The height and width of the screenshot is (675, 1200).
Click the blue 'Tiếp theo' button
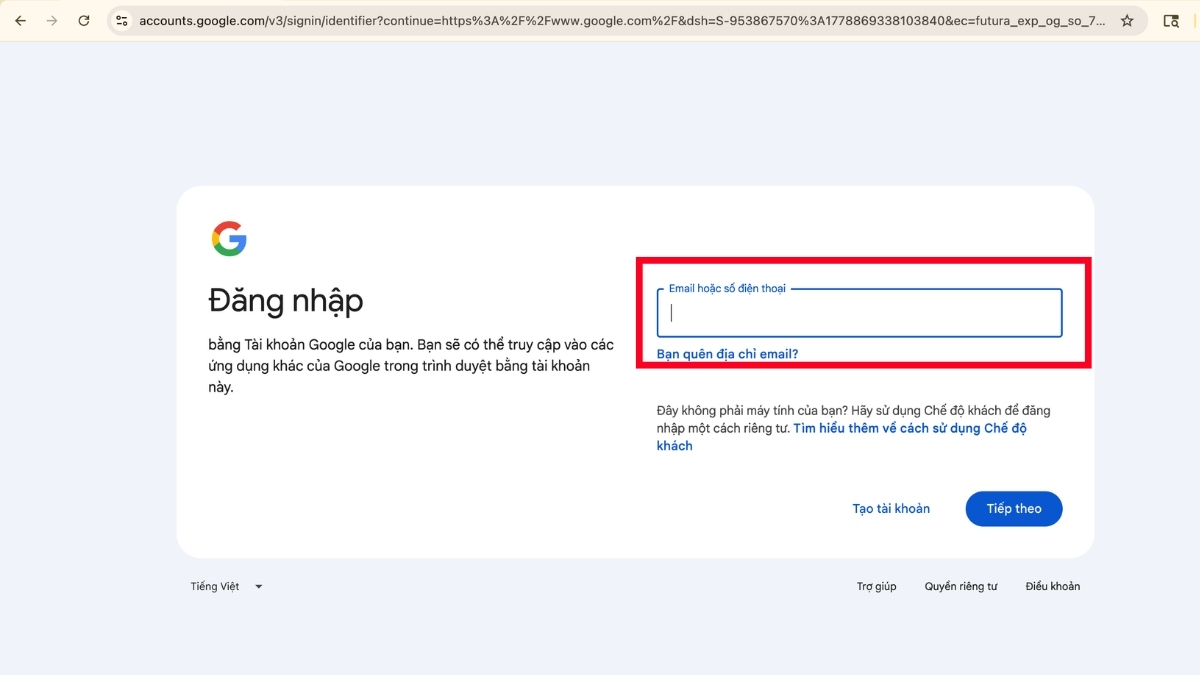click(x=1014, y=509)
